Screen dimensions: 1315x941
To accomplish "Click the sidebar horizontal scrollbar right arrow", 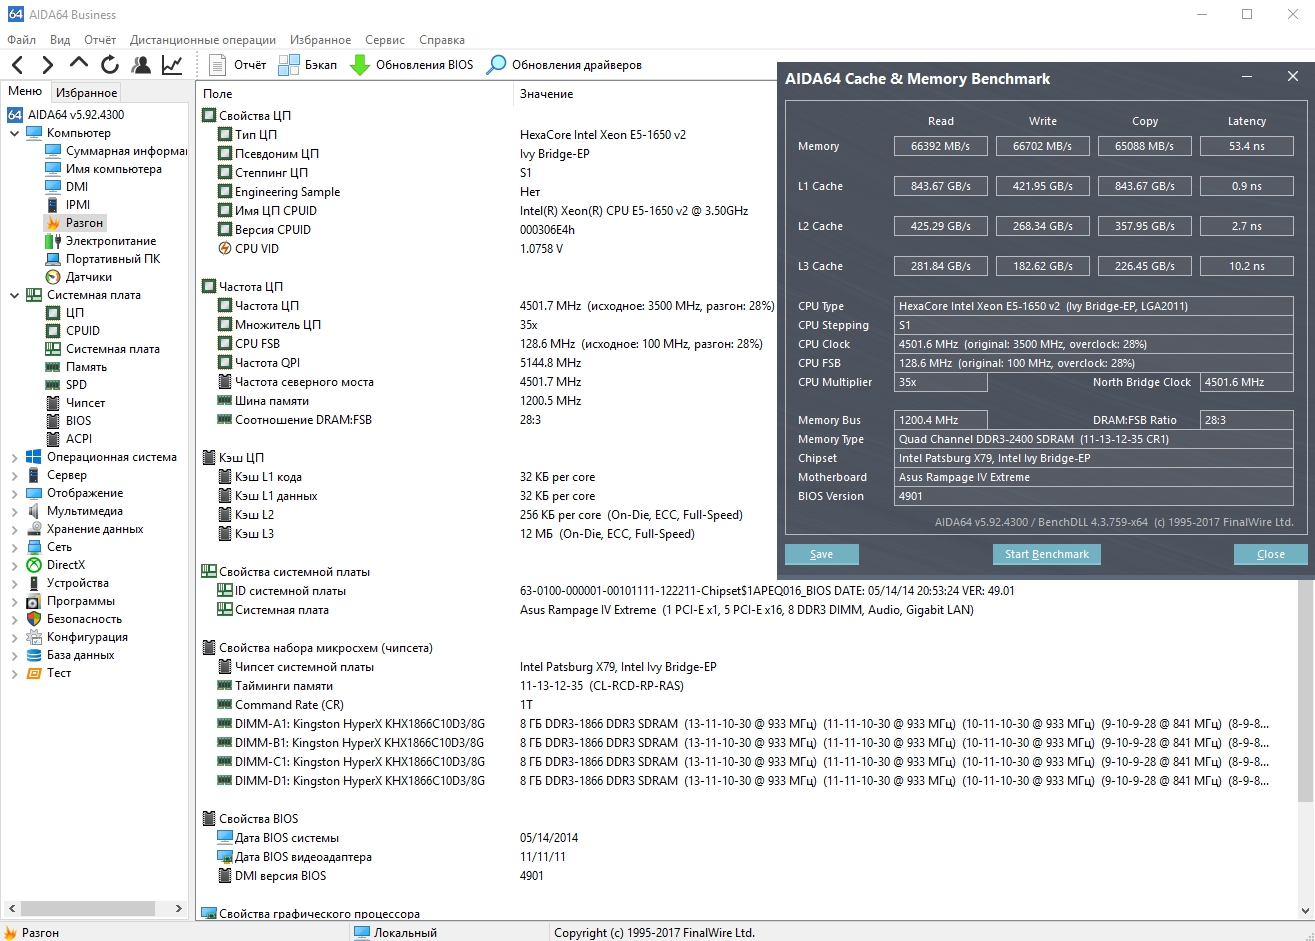I will (180, 910).
